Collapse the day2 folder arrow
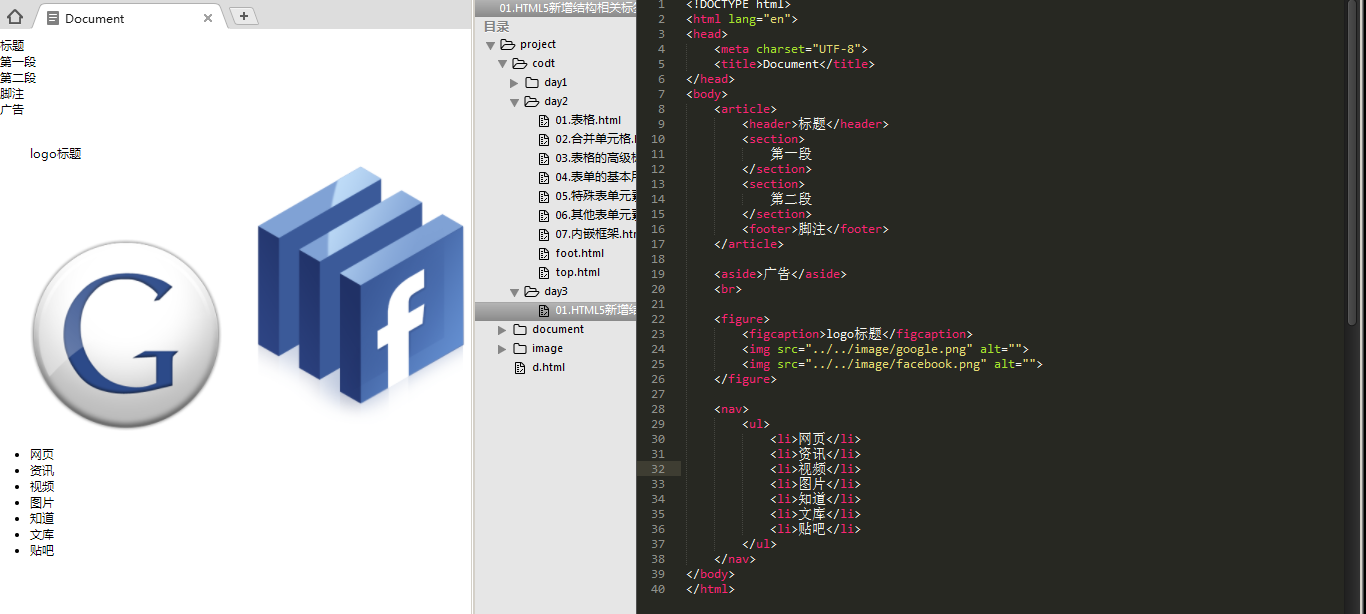Viewport: 1366px width, 614px height. pyautogui.click(x=515, y=102)
